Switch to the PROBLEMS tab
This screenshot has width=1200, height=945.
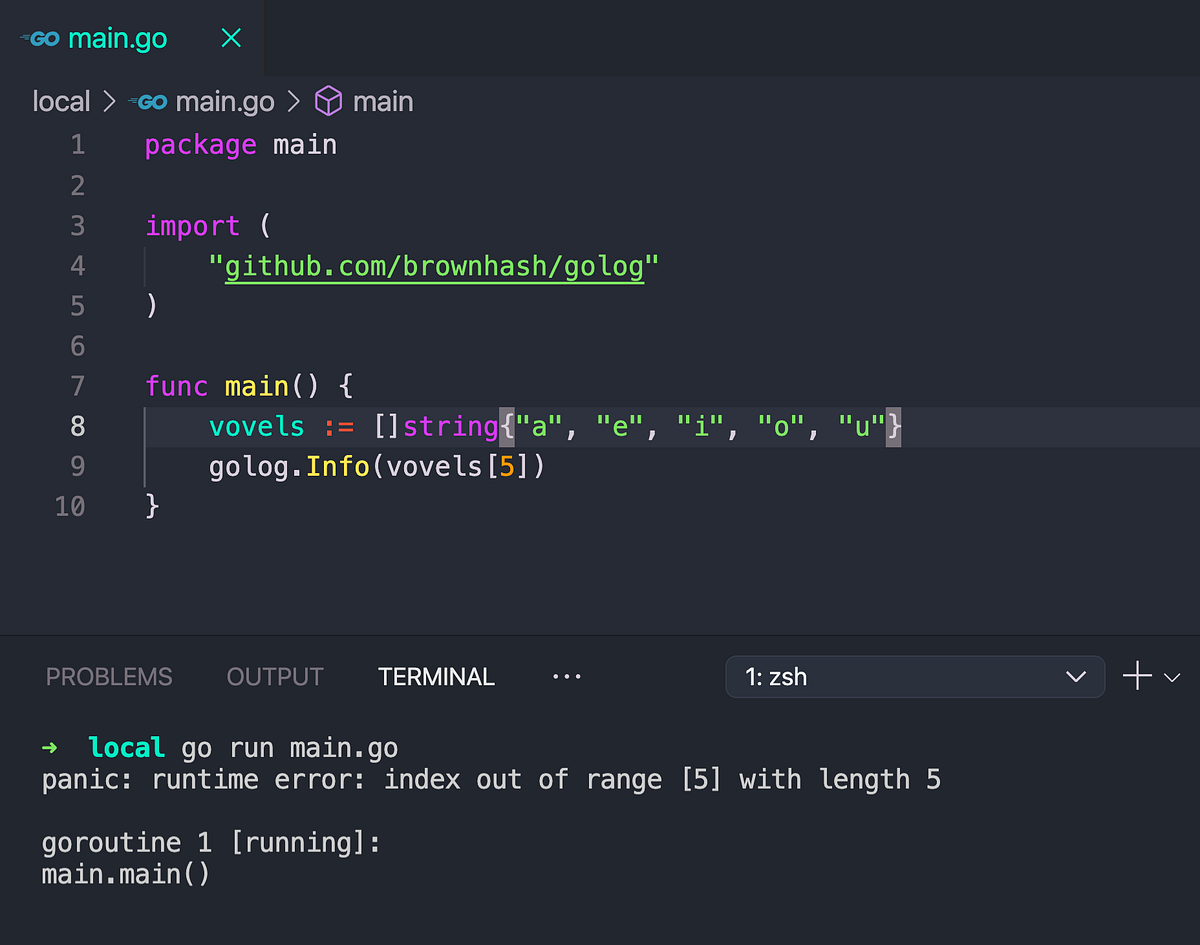coord(109,676)
